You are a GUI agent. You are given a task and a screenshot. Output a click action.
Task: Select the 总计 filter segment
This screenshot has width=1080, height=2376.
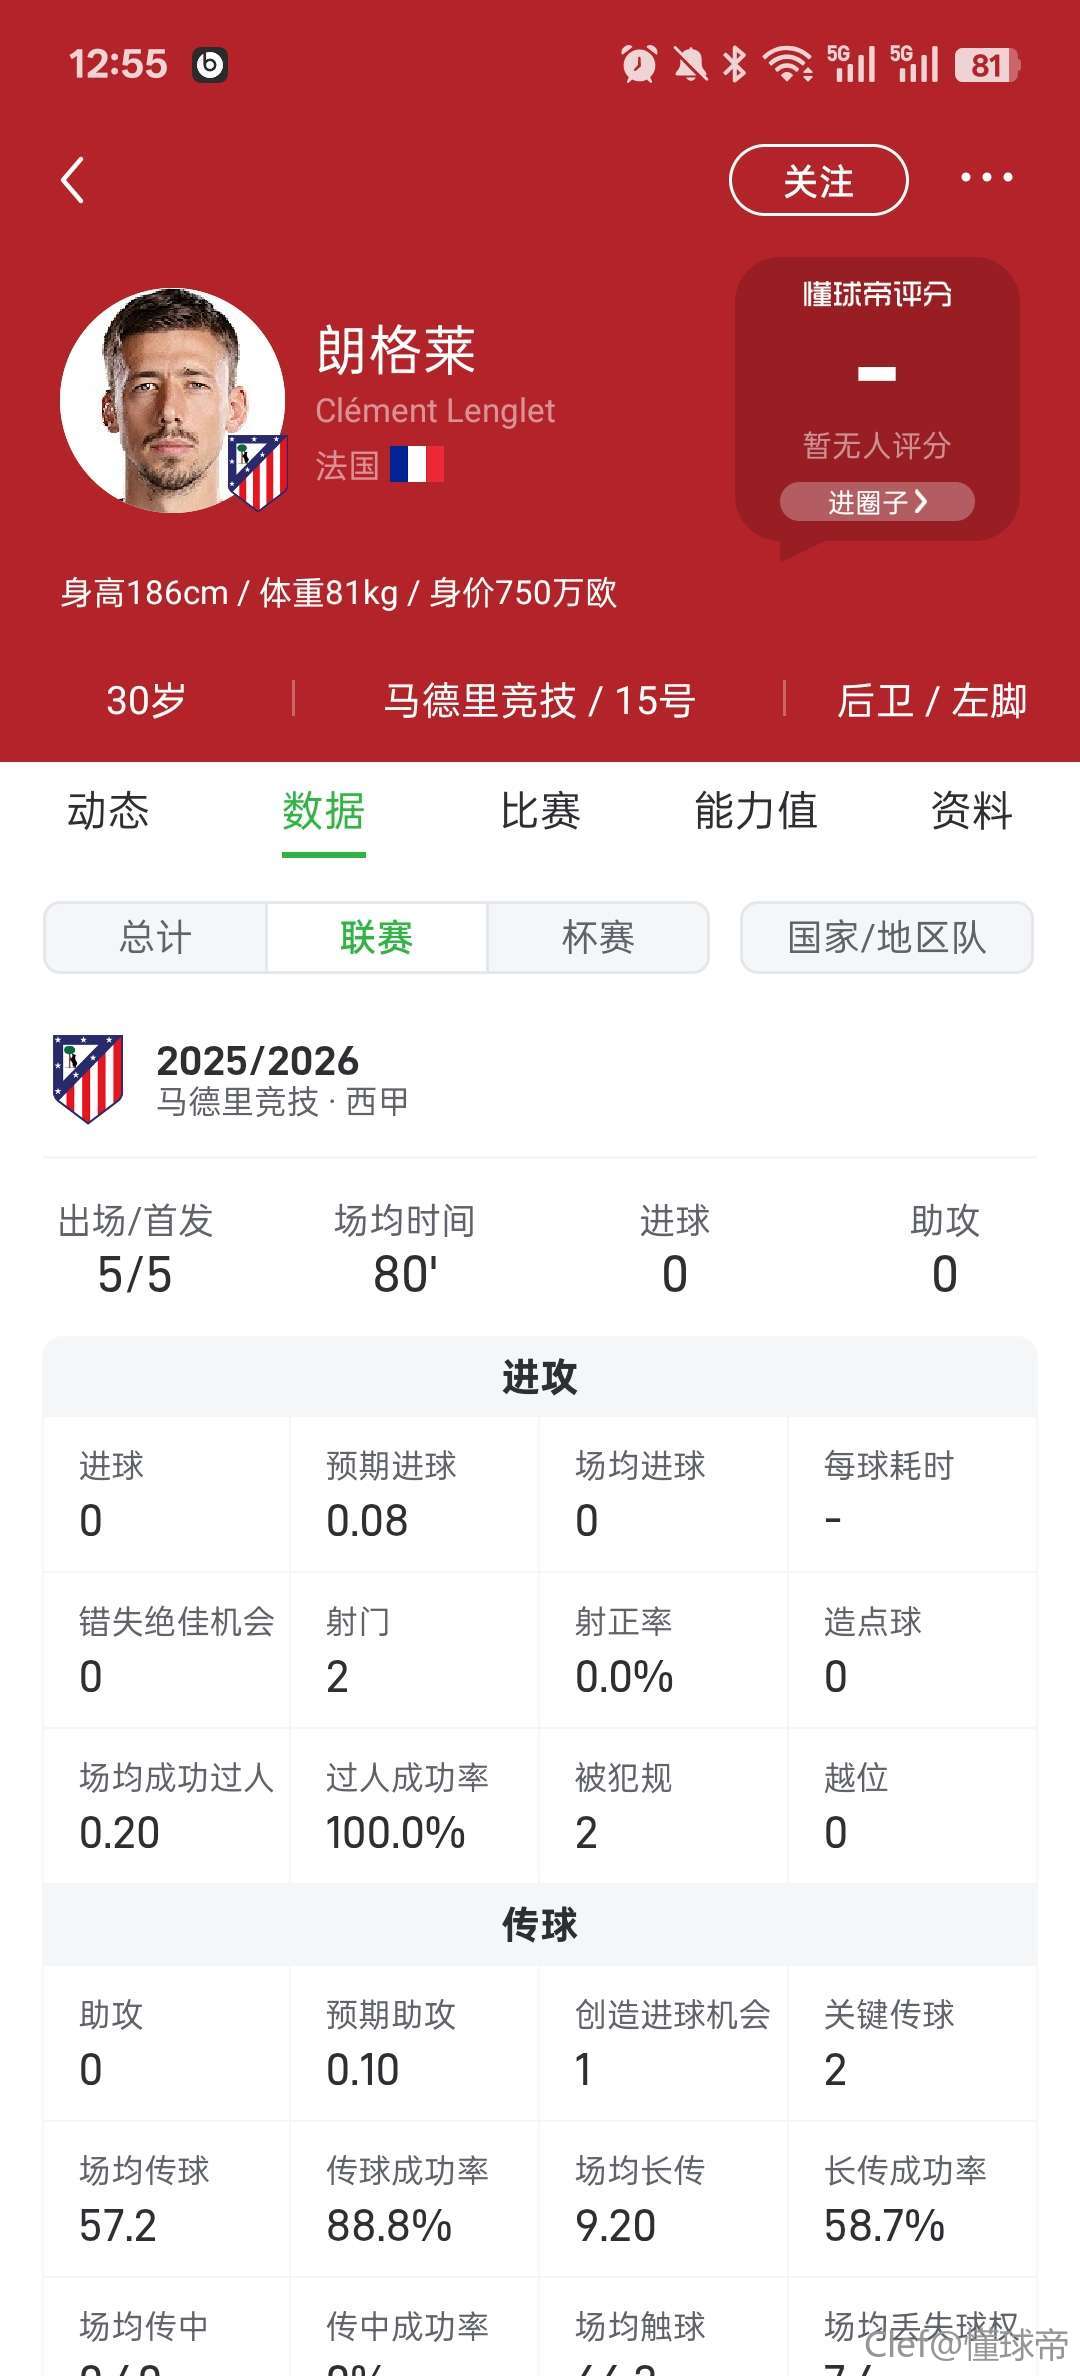[155, 938]
